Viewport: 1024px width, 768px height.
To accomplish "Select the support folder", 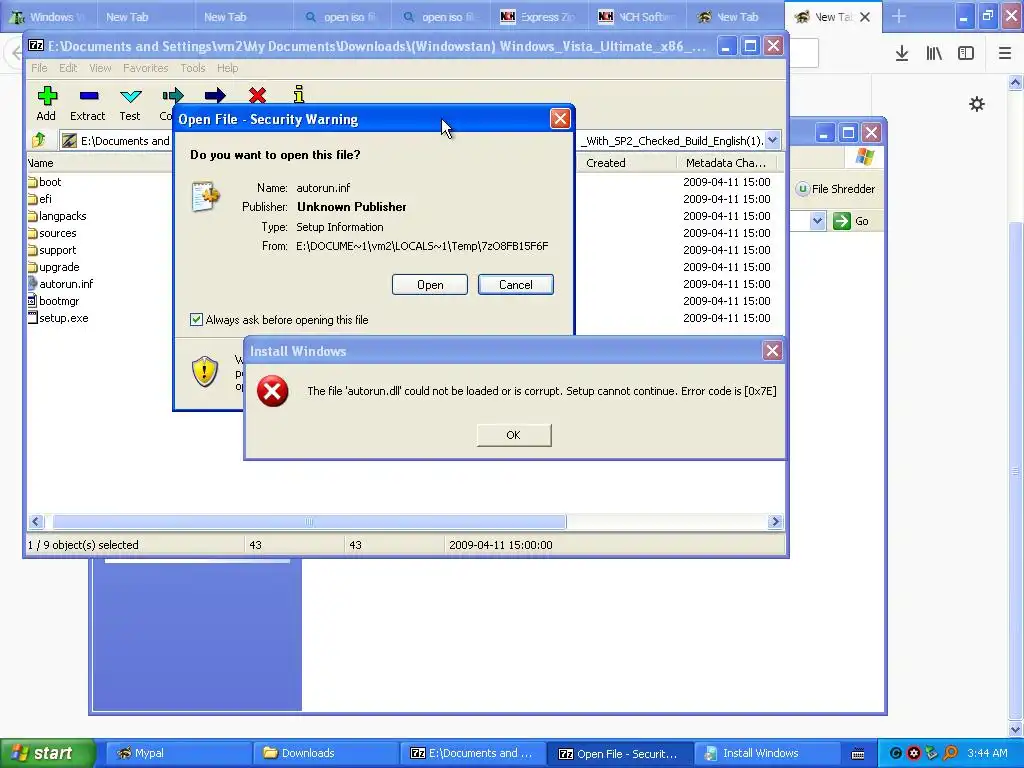I will pos(52,249).
